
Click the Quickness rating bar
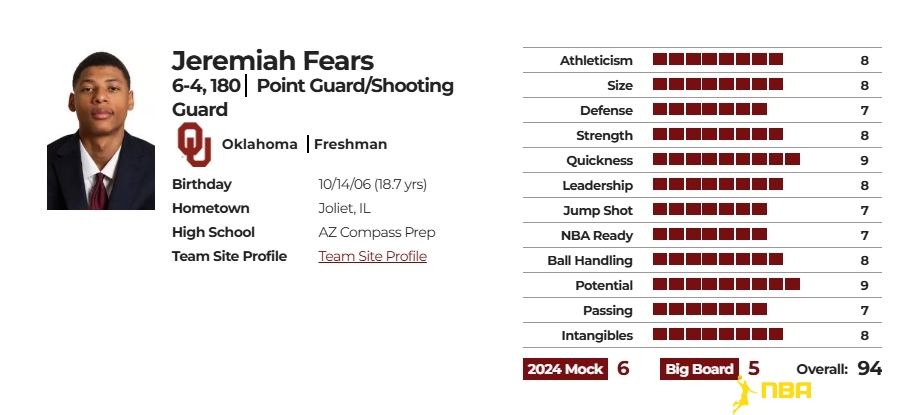pos(727,159)
